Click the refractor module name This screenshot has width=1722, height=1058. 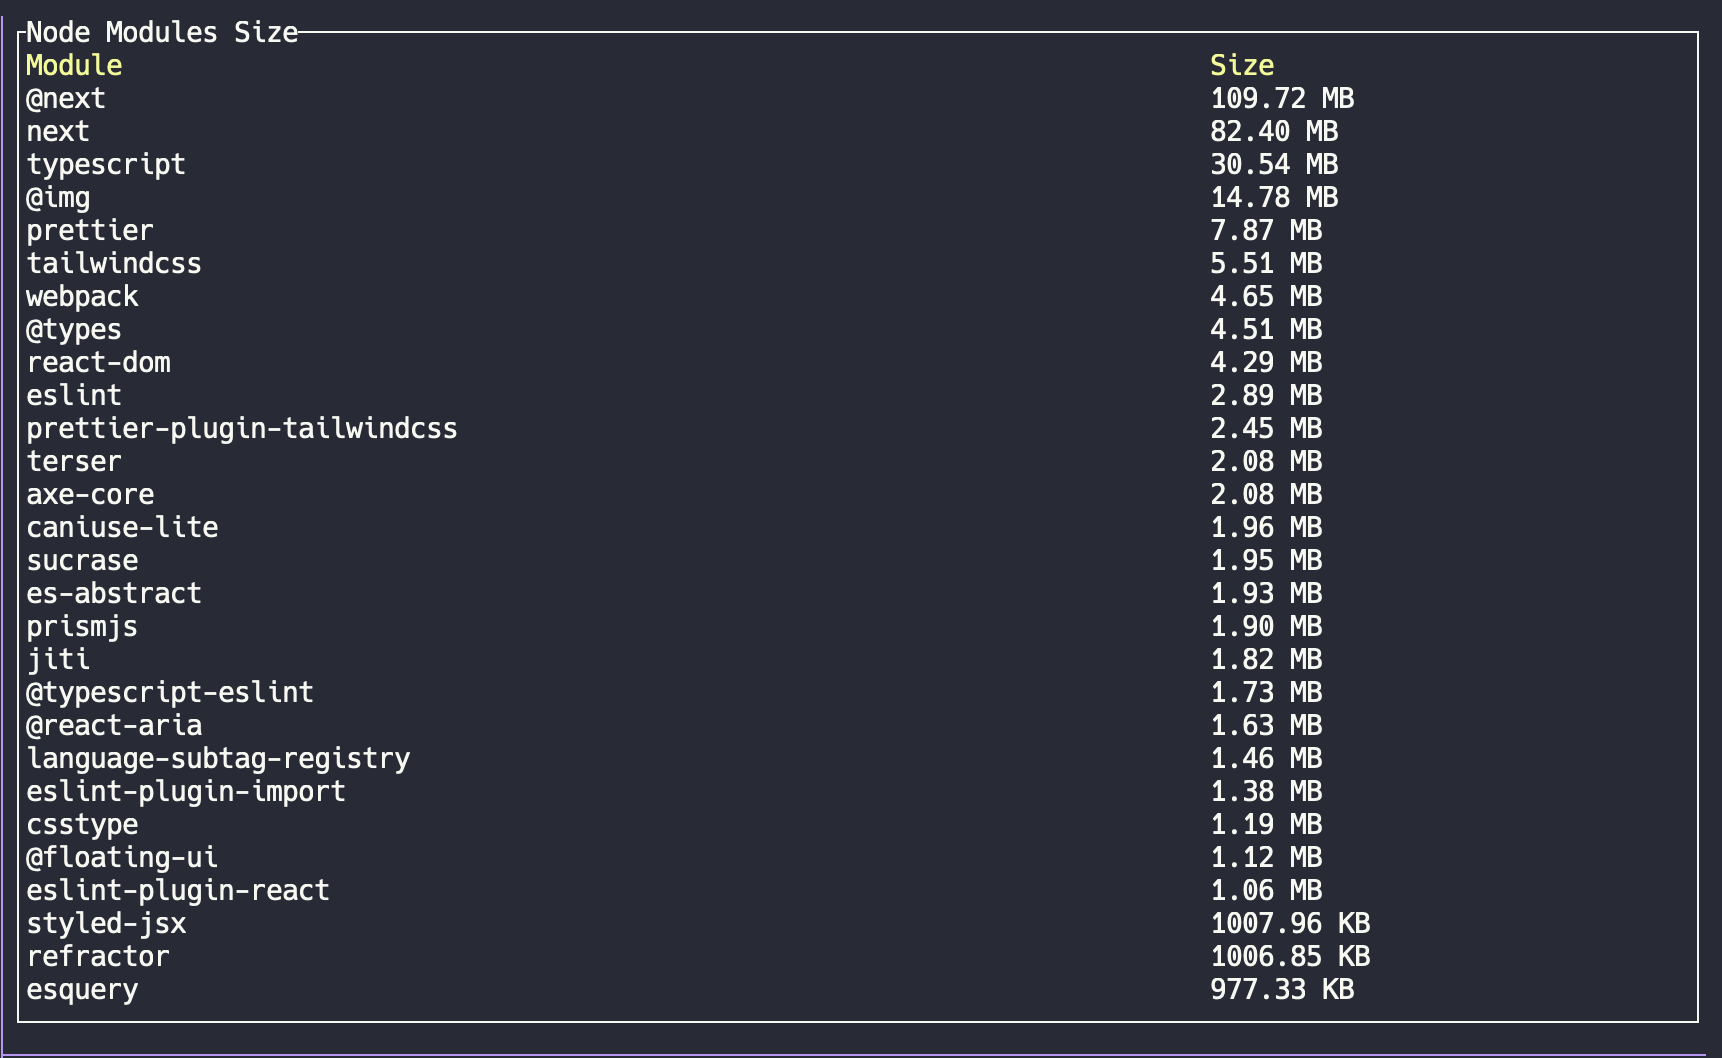pos(98,957)
